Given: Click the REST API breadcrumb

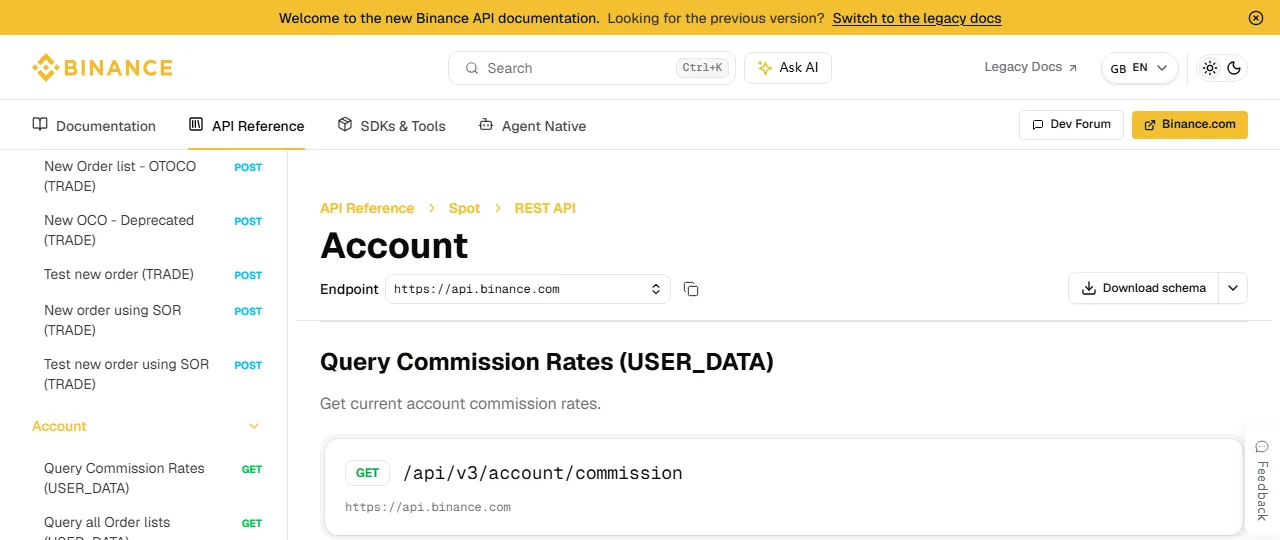Looking at the screenshot, I should (x=545, y=208).
